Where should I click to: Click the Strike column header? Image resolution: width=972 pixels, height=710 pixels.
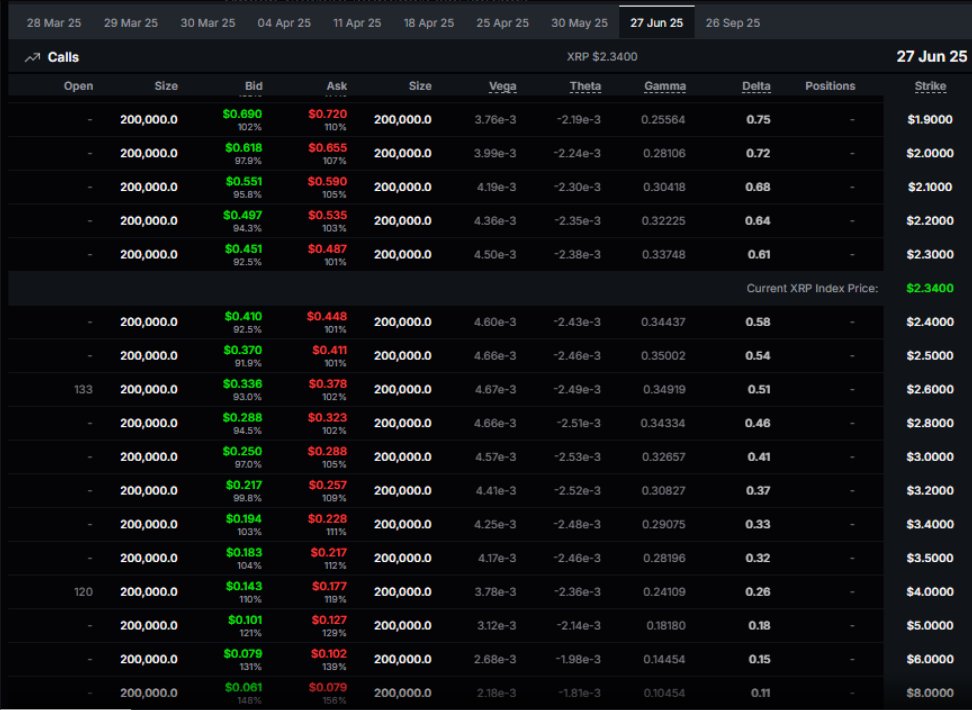coord(930,86)
